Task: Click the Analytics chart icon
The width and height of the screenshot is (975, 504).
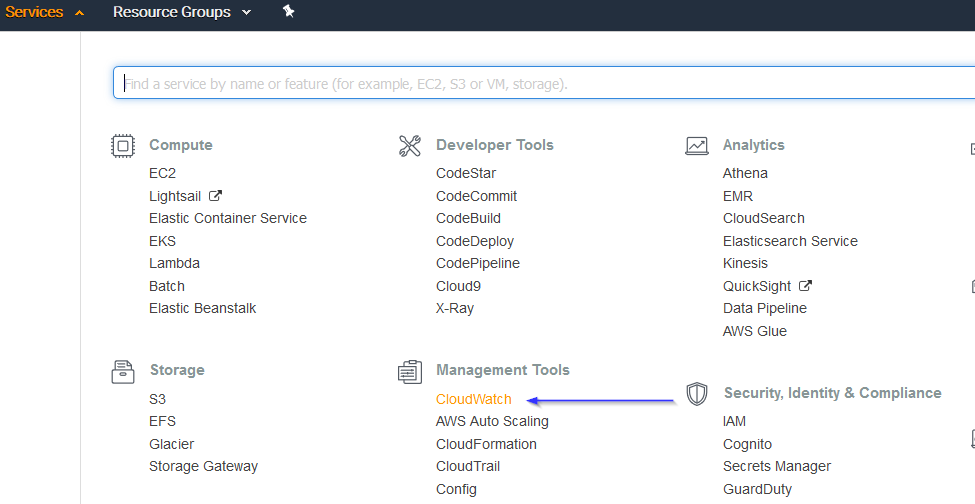Action: pos(696,146)
